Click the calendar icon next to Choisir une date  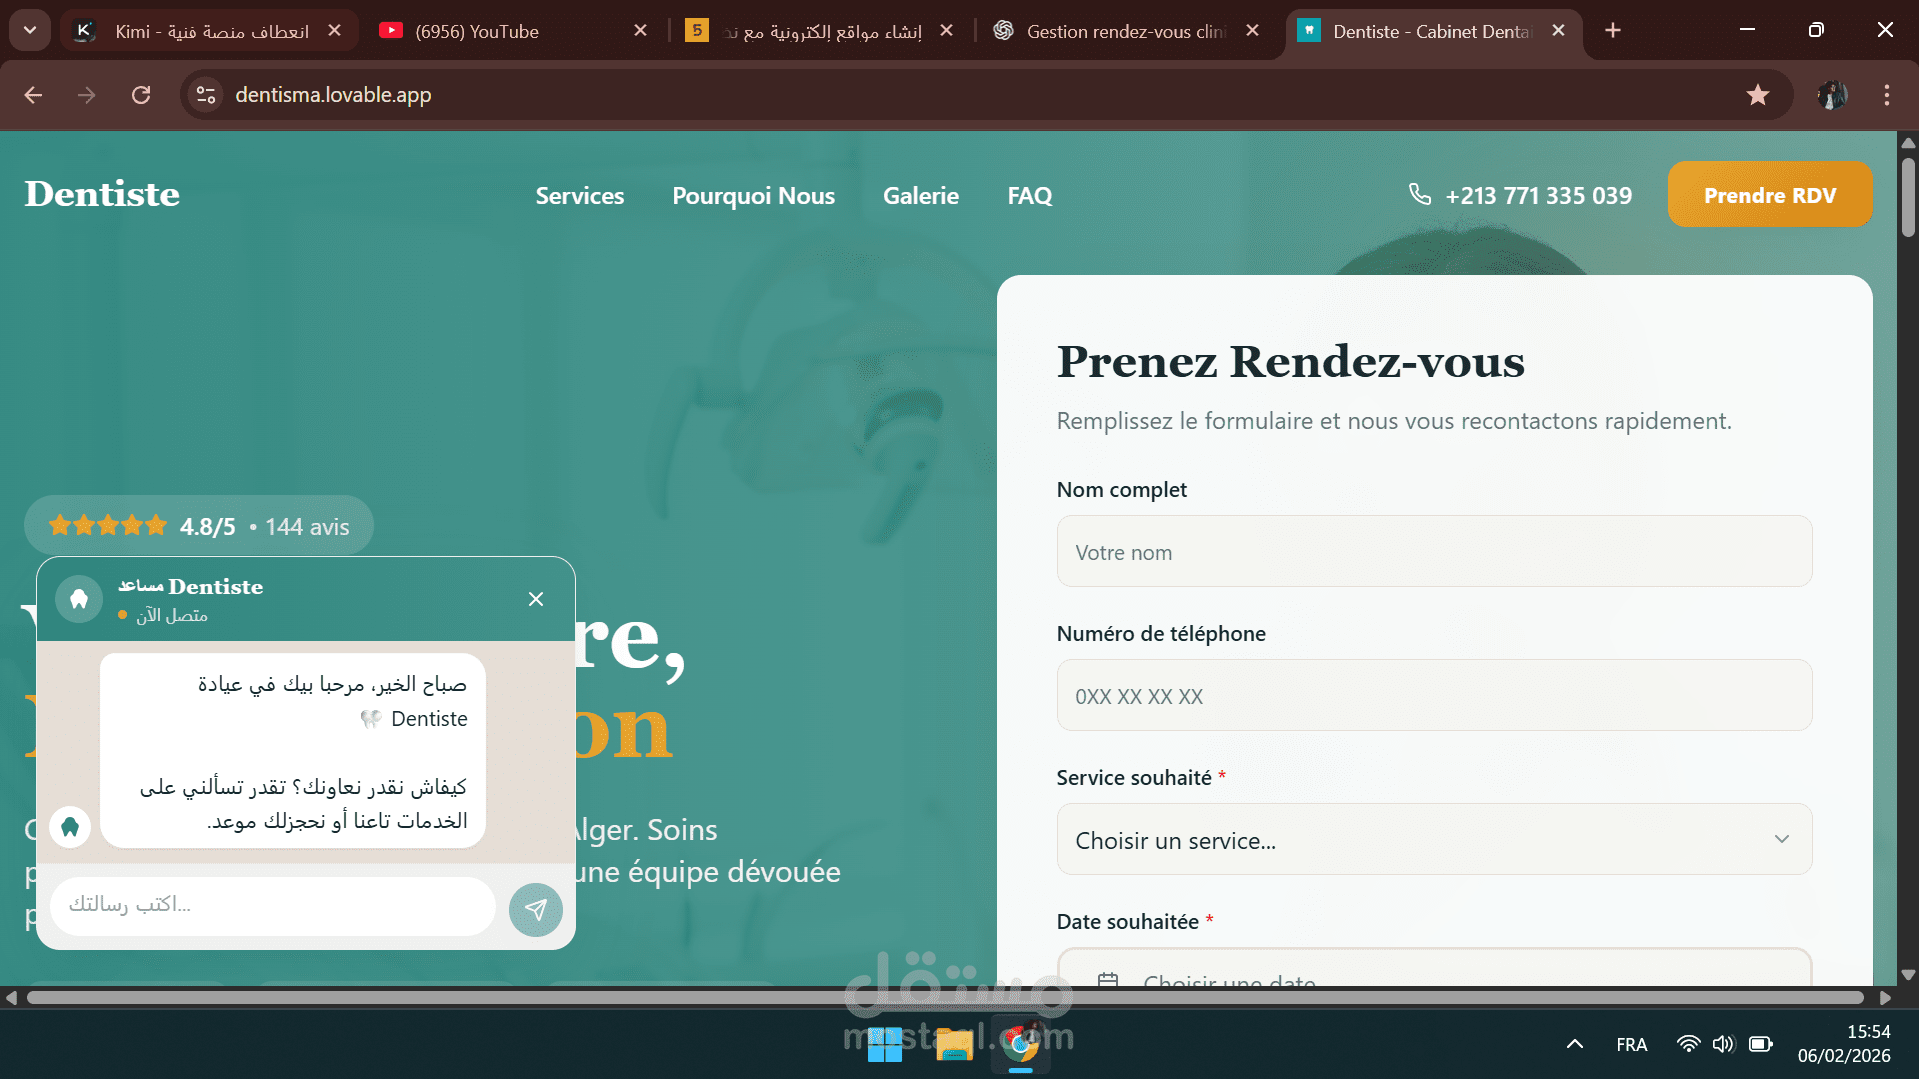click(1108, 982)
